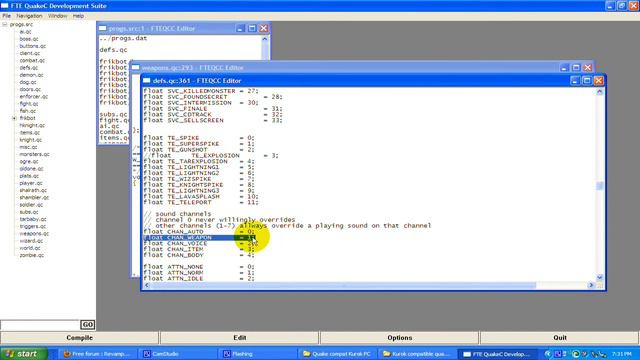Open the Navigation menu
Screen dimensions: 640x360
29,16
